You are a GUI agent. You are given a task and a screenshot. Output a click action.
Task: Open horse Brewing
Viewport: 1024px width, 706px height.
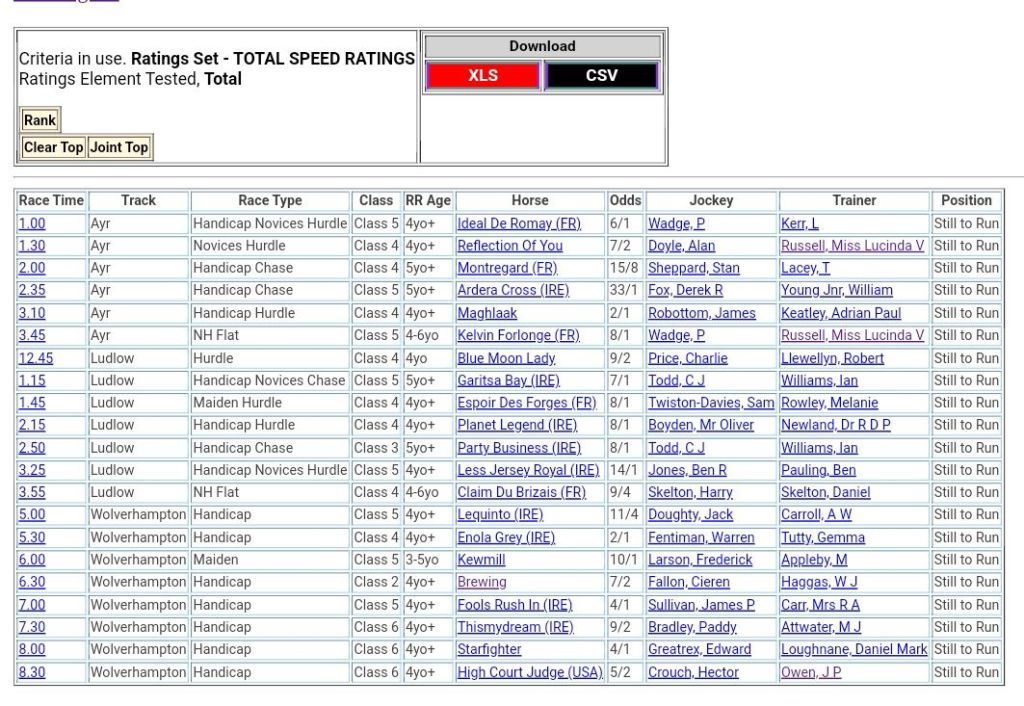coord(482,582)
